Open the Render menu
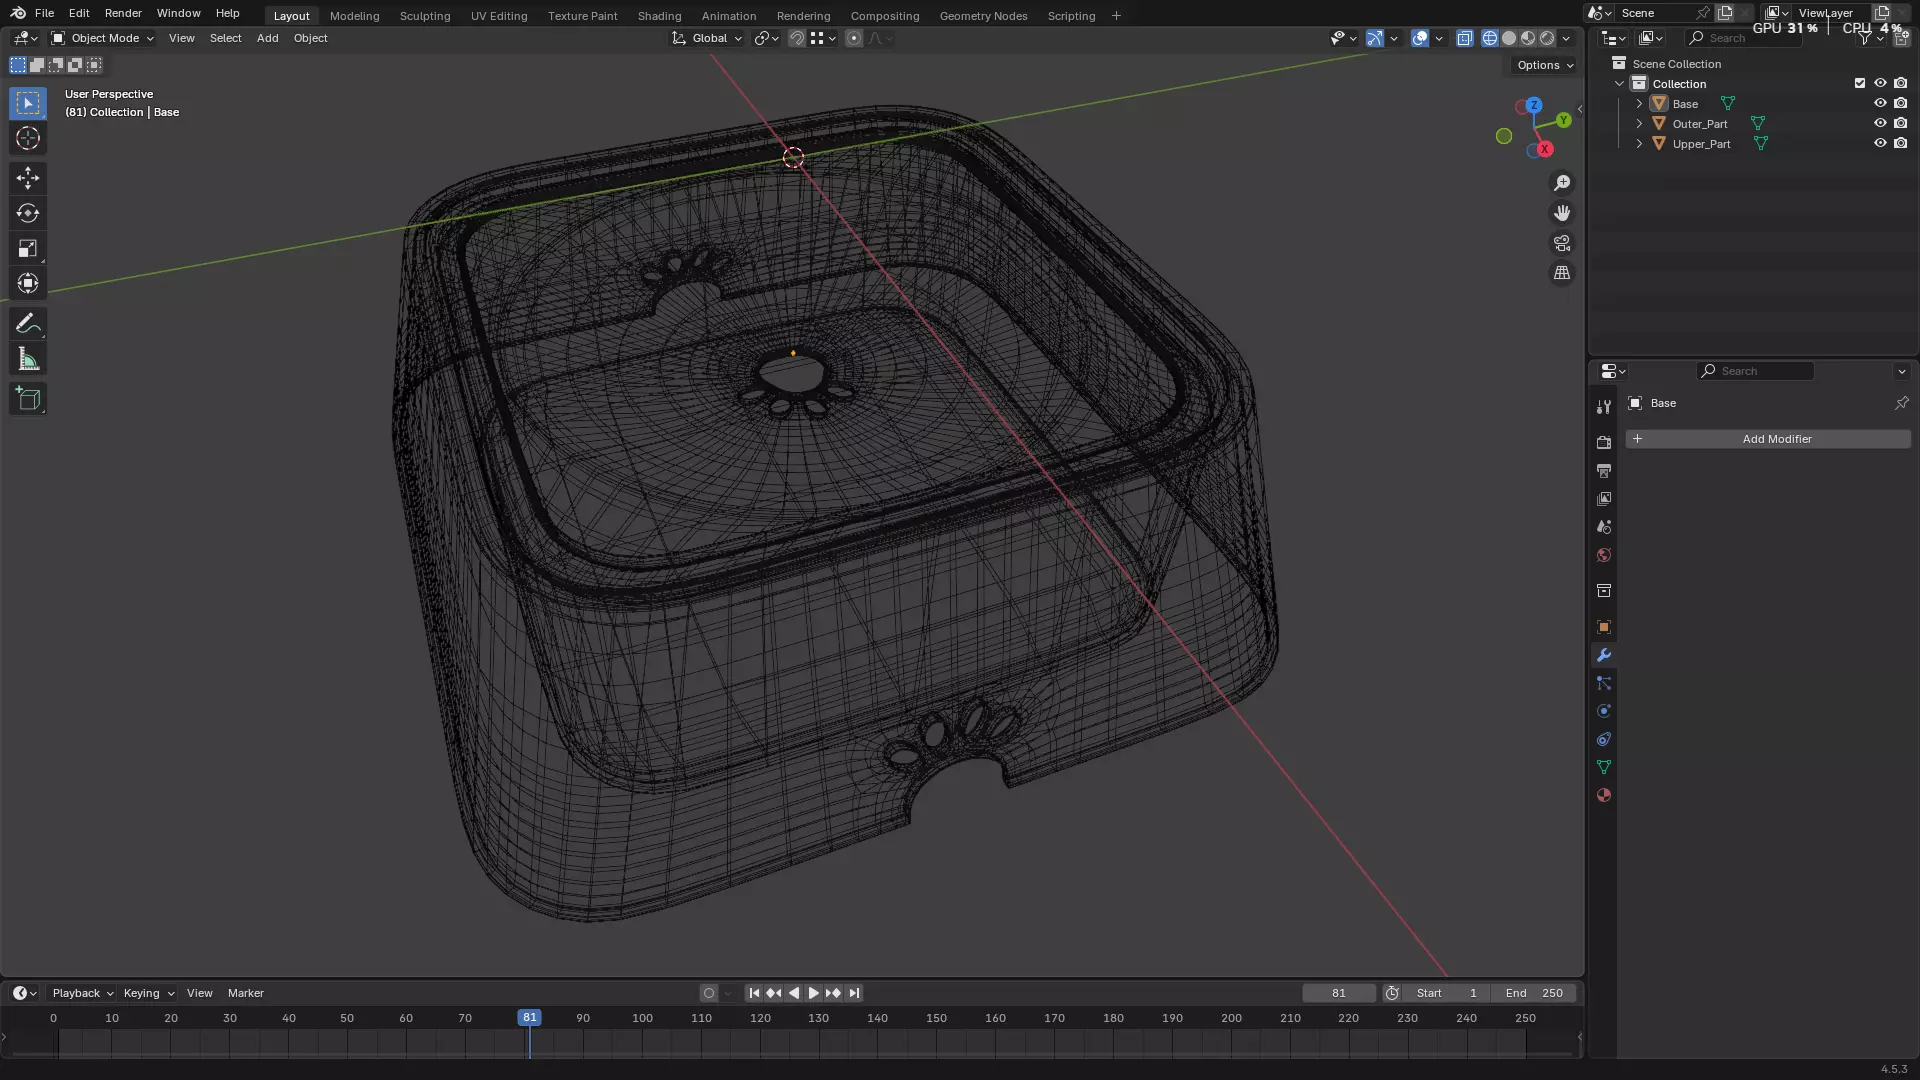 coord(123,13)
